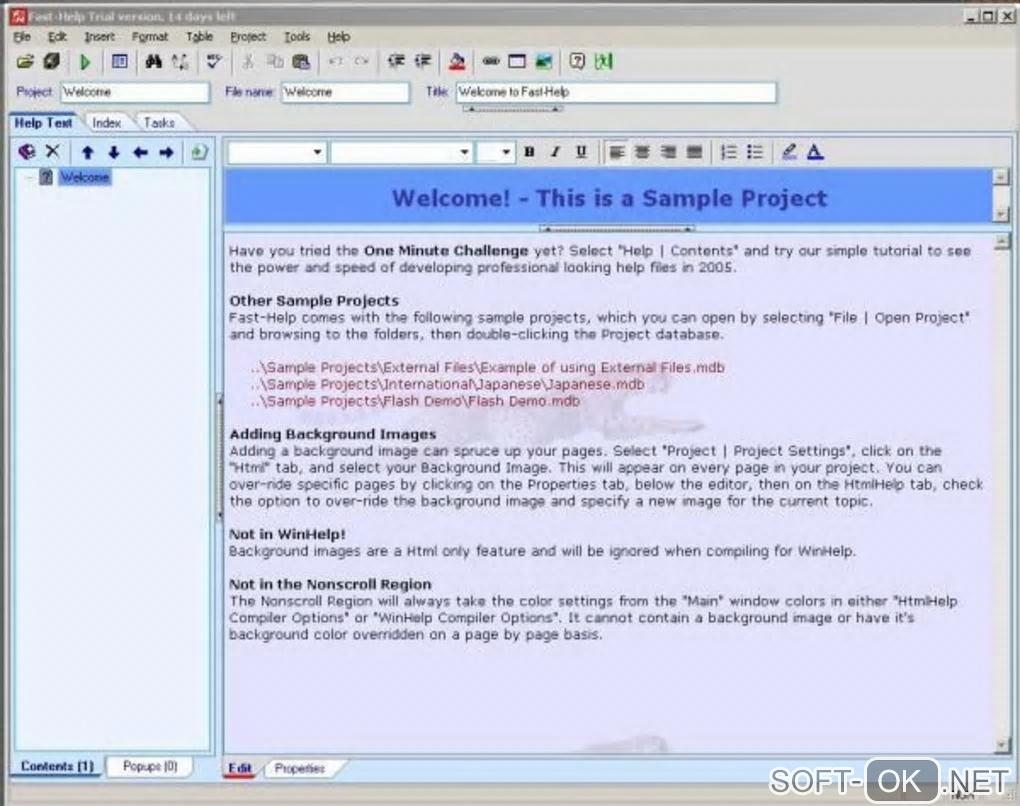The width and height of the screenshot is (1020, 806).
Task: Pick the font color tool
Action: point(815,152)
